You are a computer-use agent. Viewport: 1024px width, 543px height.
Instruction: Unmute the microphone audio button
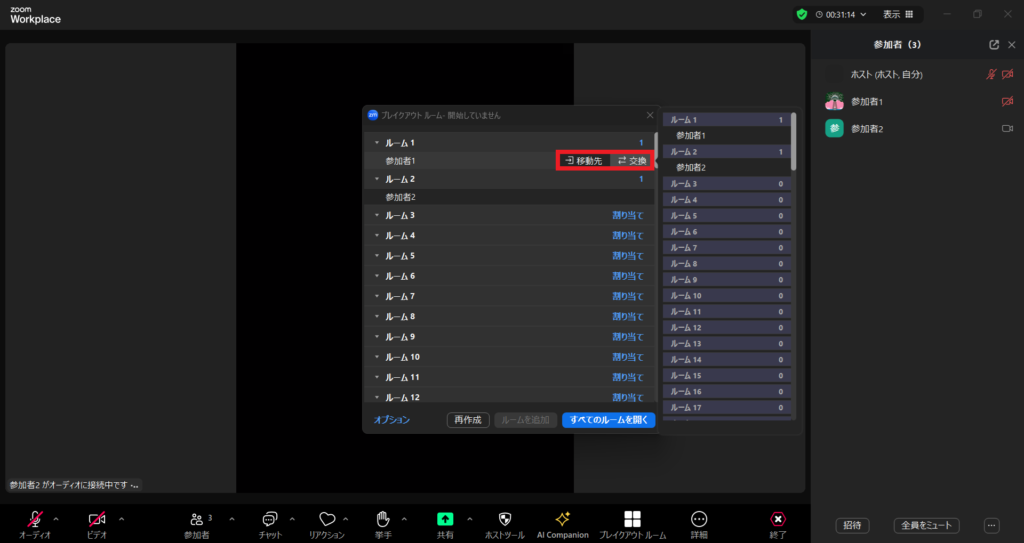point(35,519)
